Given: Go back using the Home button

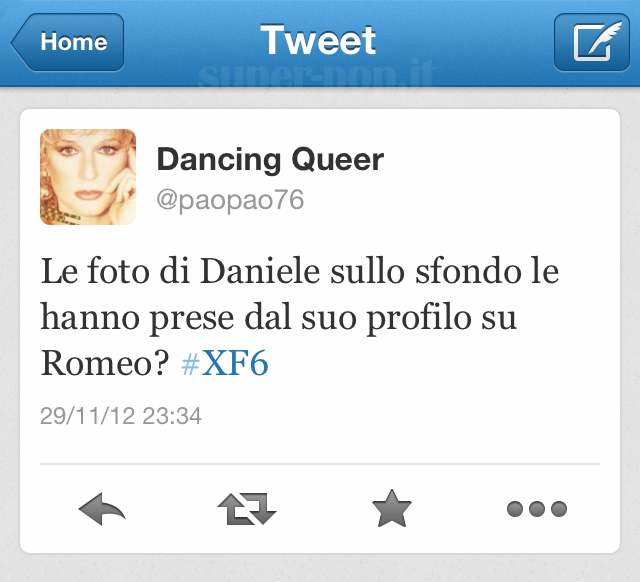Looking at the screenshot, I should 67,42.
